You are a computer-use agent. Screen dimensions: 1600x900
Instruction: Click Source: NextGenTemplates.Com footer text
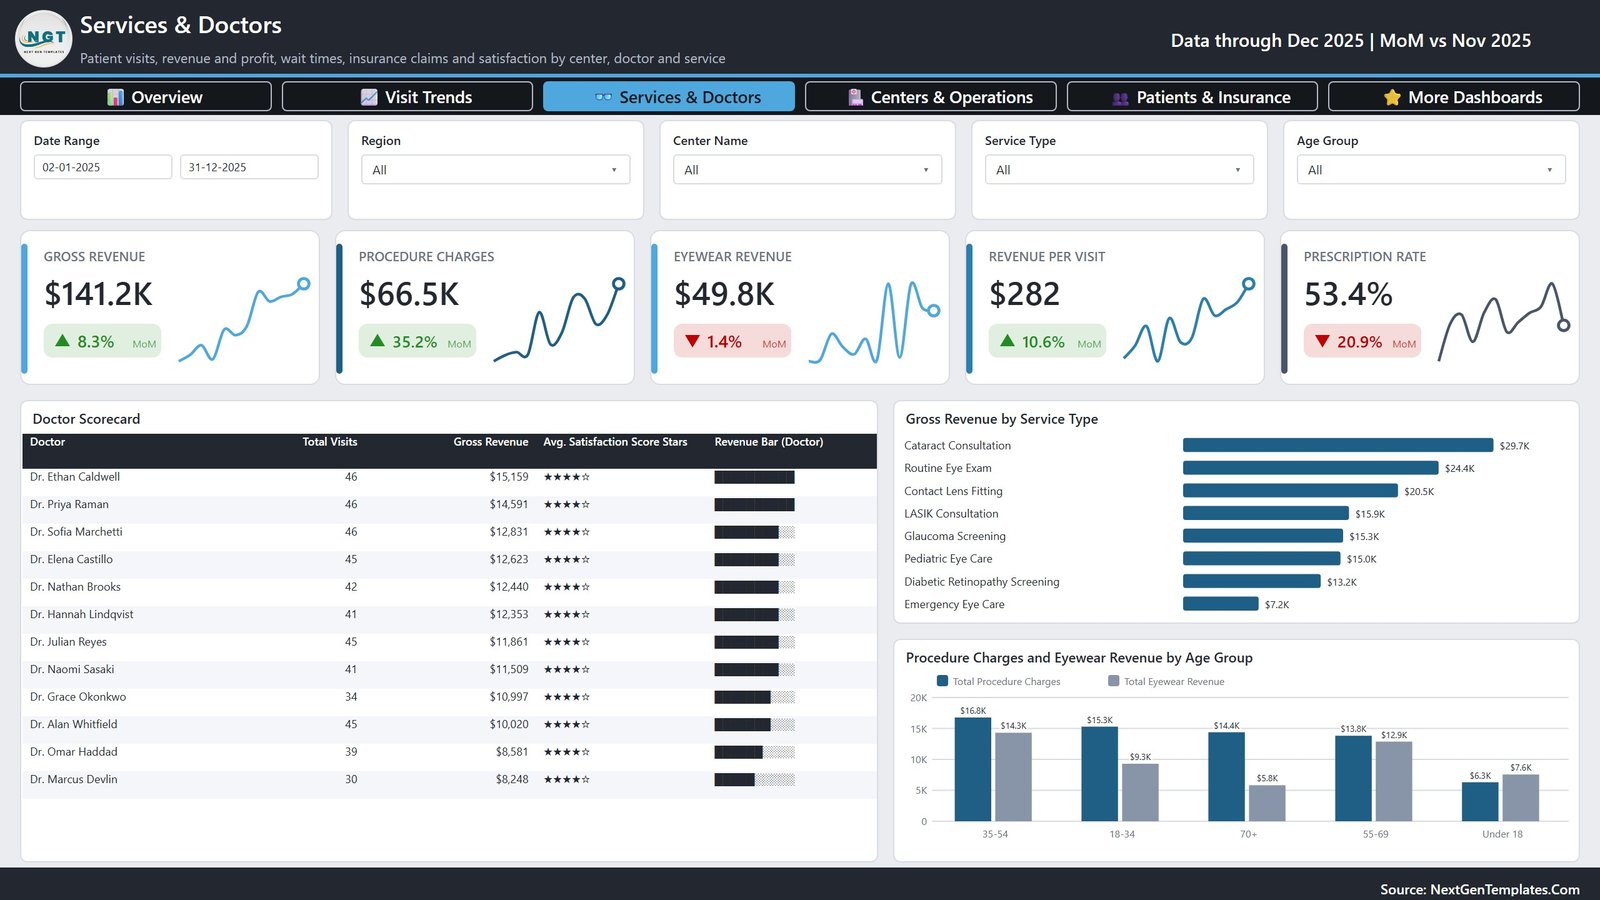[1480, 889]
